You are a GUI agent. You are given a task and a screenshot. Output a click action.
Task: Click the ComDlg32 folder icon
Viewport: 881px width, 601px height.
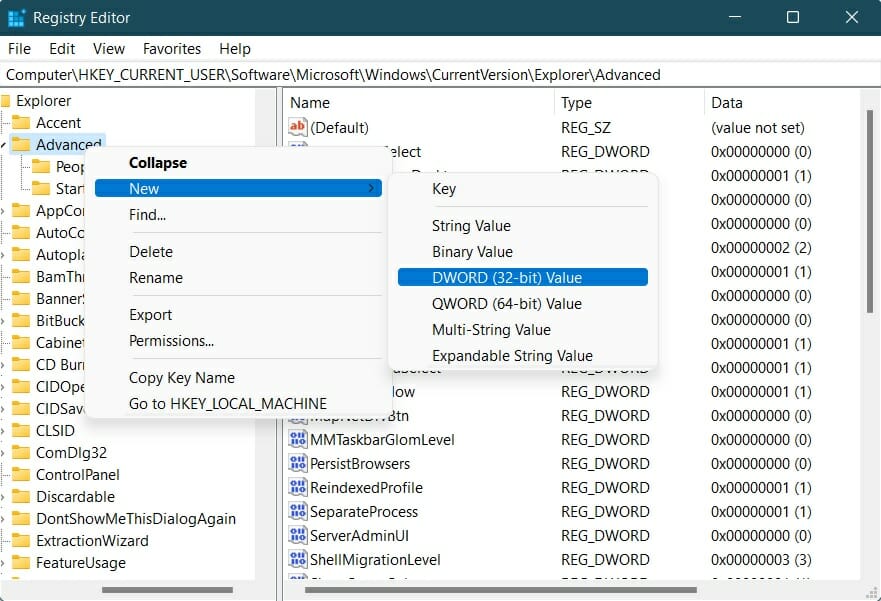point(21,452)
